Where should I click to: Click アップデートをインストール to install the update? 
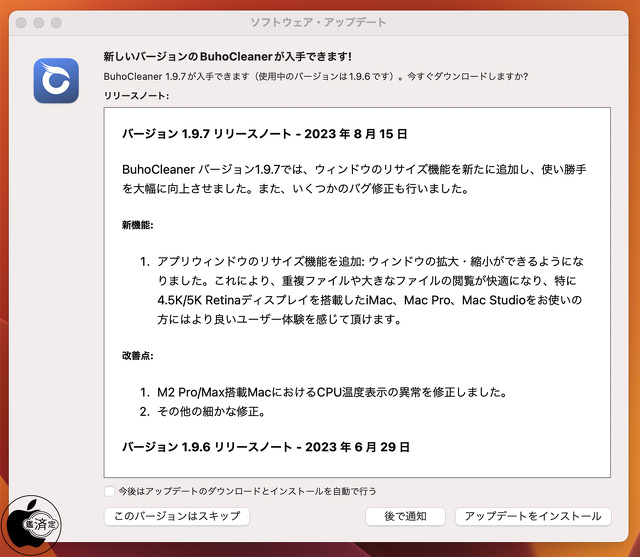coord(532,516)
